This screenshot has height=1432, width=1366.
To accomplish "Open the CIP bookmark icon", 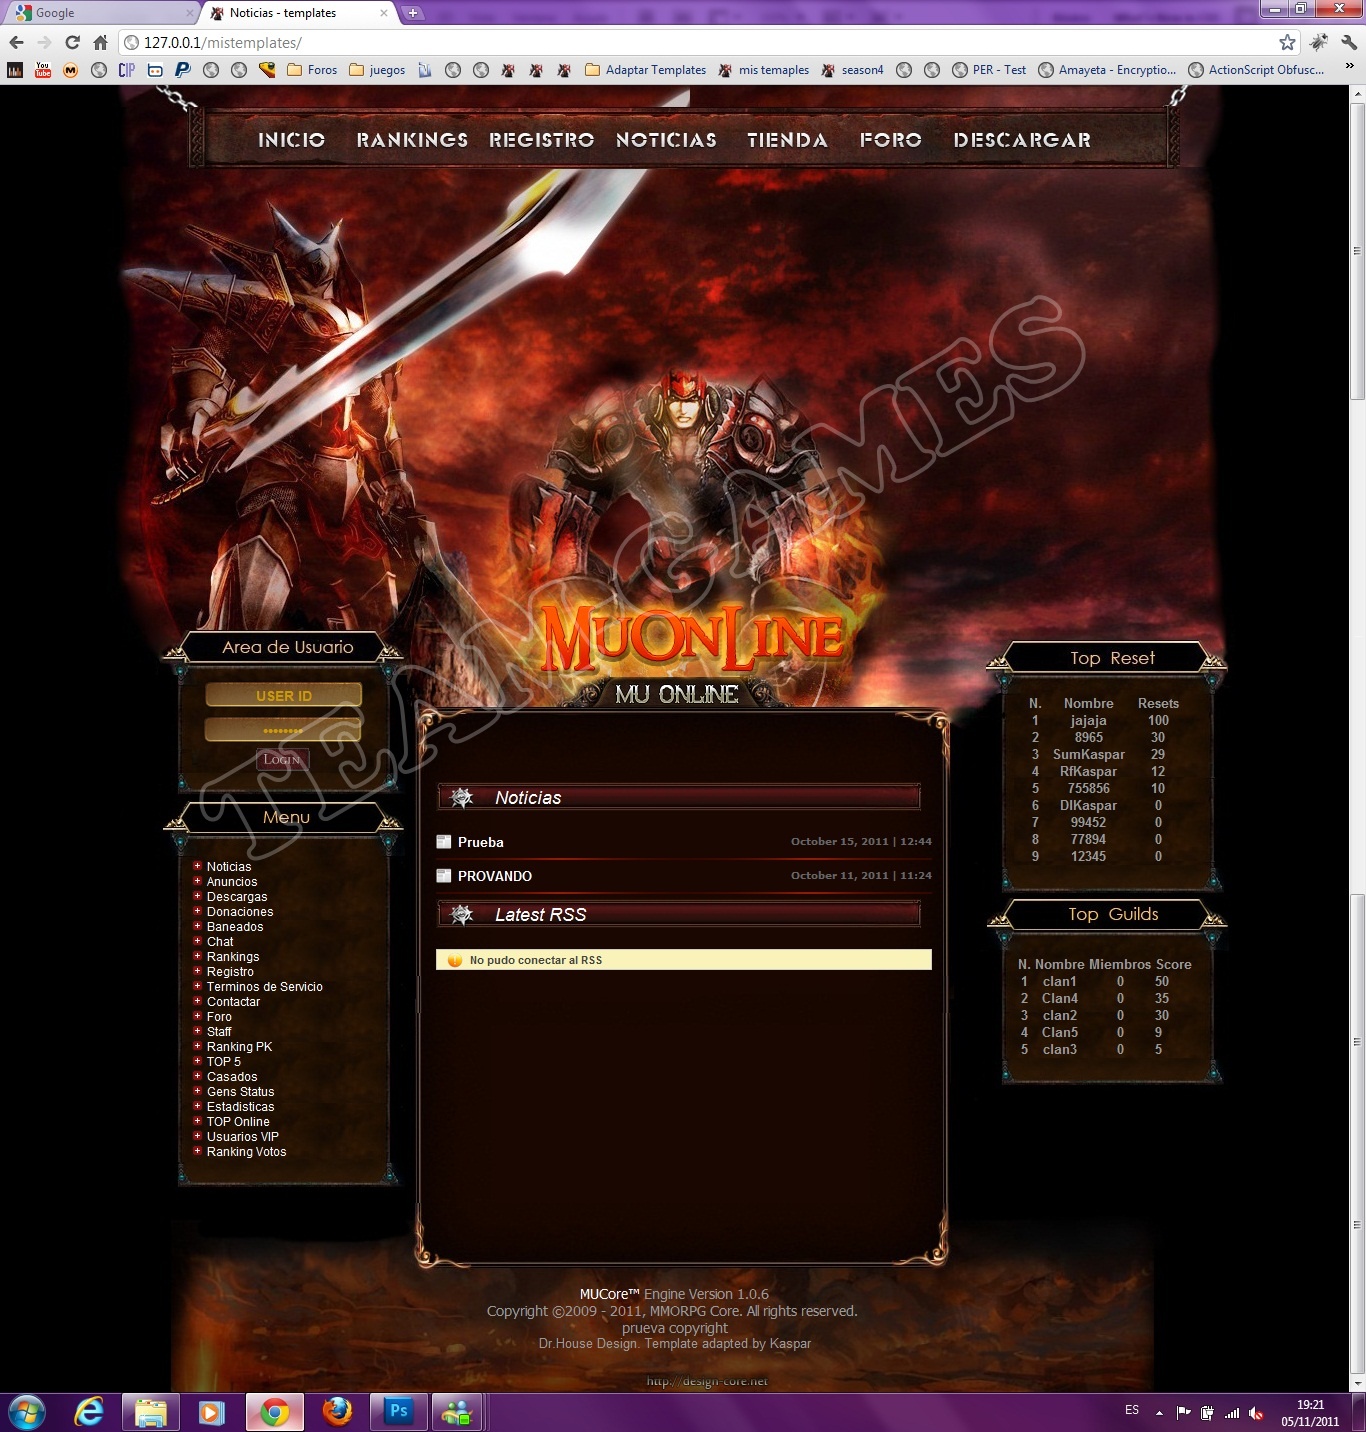I will pyautogui.click(x=126, y=69).
